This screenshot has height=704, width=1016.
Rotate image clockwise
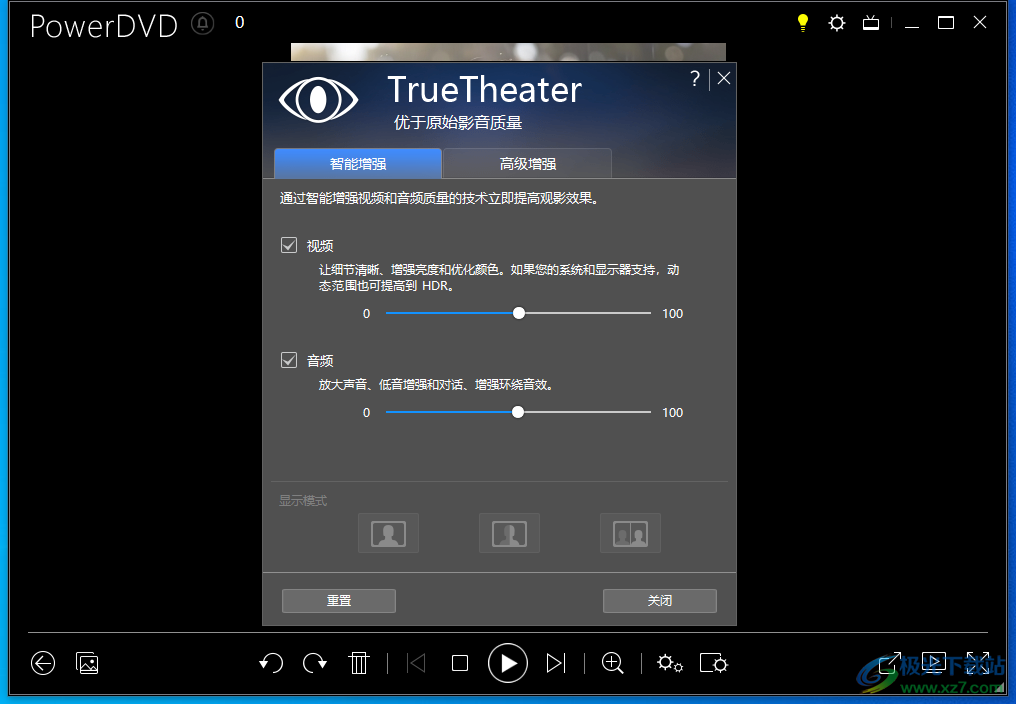tap(315, 663)
